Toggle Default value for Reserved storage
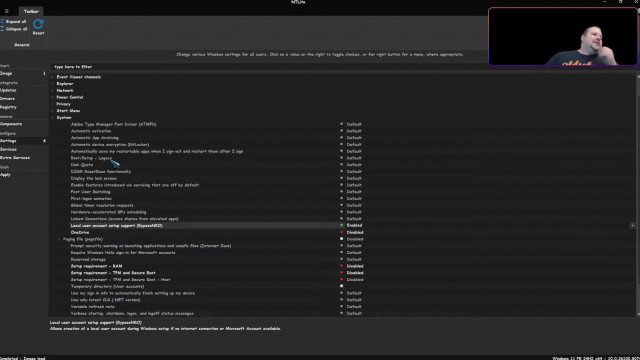 [x=354, y=259]
